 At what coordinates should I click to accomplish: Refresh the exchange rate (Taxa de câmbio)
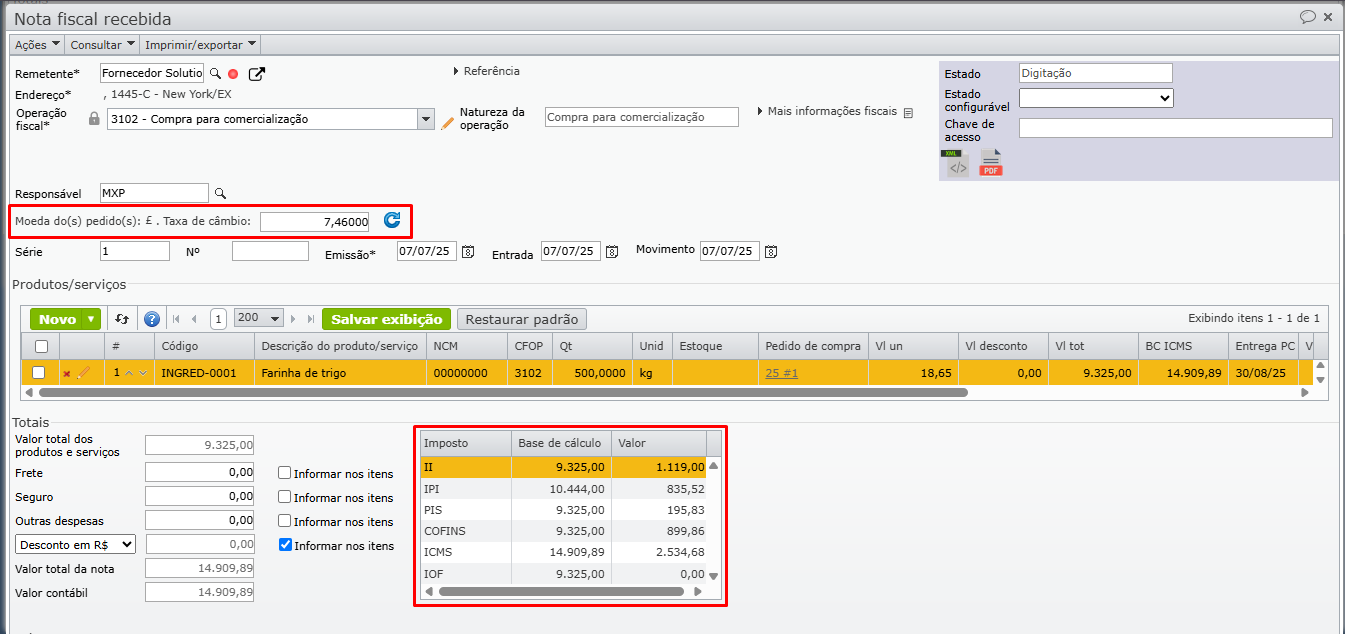[x=392, y=220]
